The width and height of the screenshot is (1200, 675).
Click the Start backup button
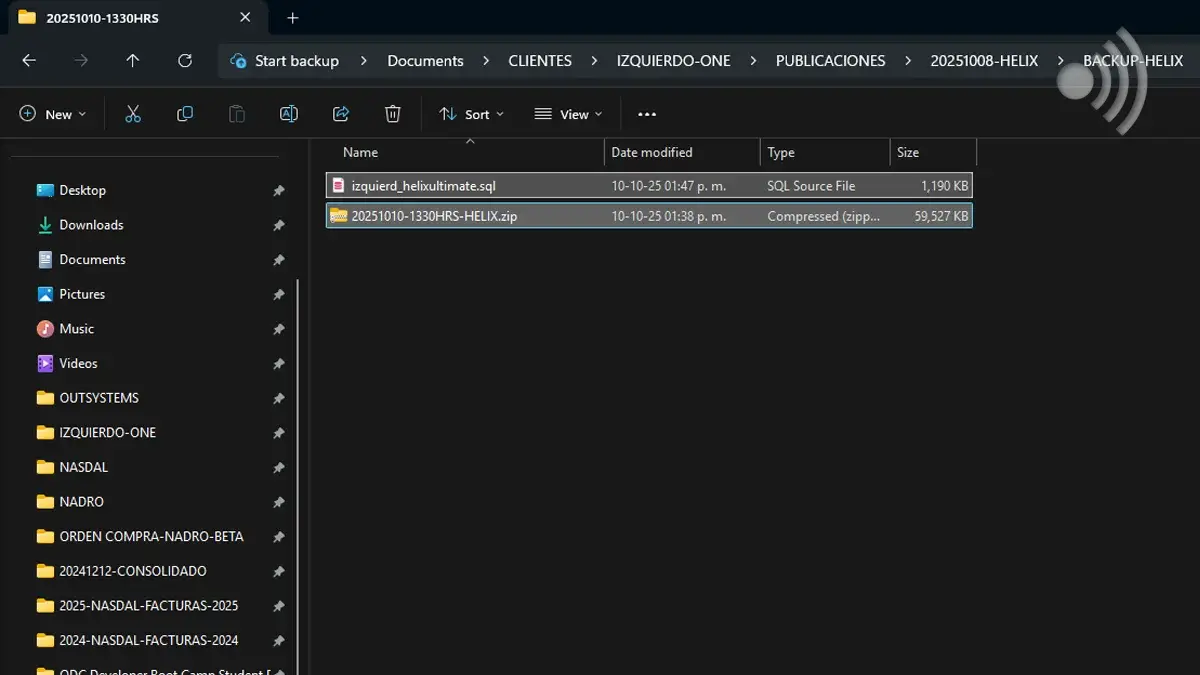[285, 61]
